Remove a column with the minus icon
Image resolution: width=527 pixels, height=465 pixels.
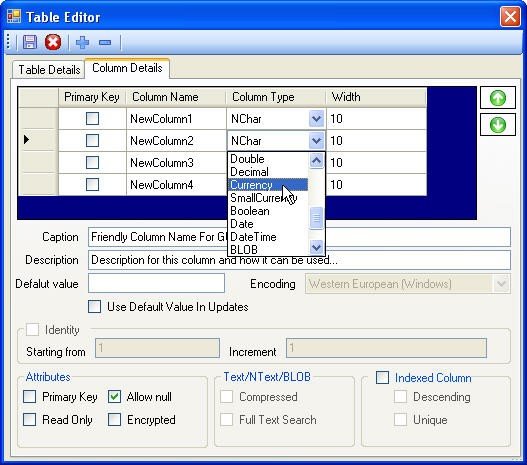tap(105, 43)
